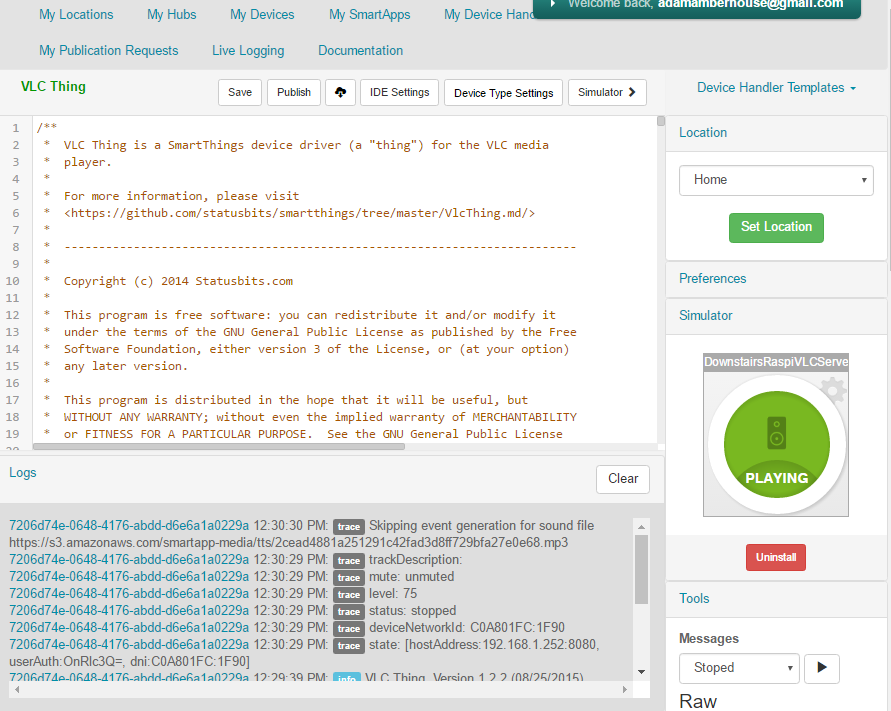The width and height of the screenshot is (891, 711).
Task: Click the trace badge on 'mute: unmuted' row
Action: tap(348, 577)
